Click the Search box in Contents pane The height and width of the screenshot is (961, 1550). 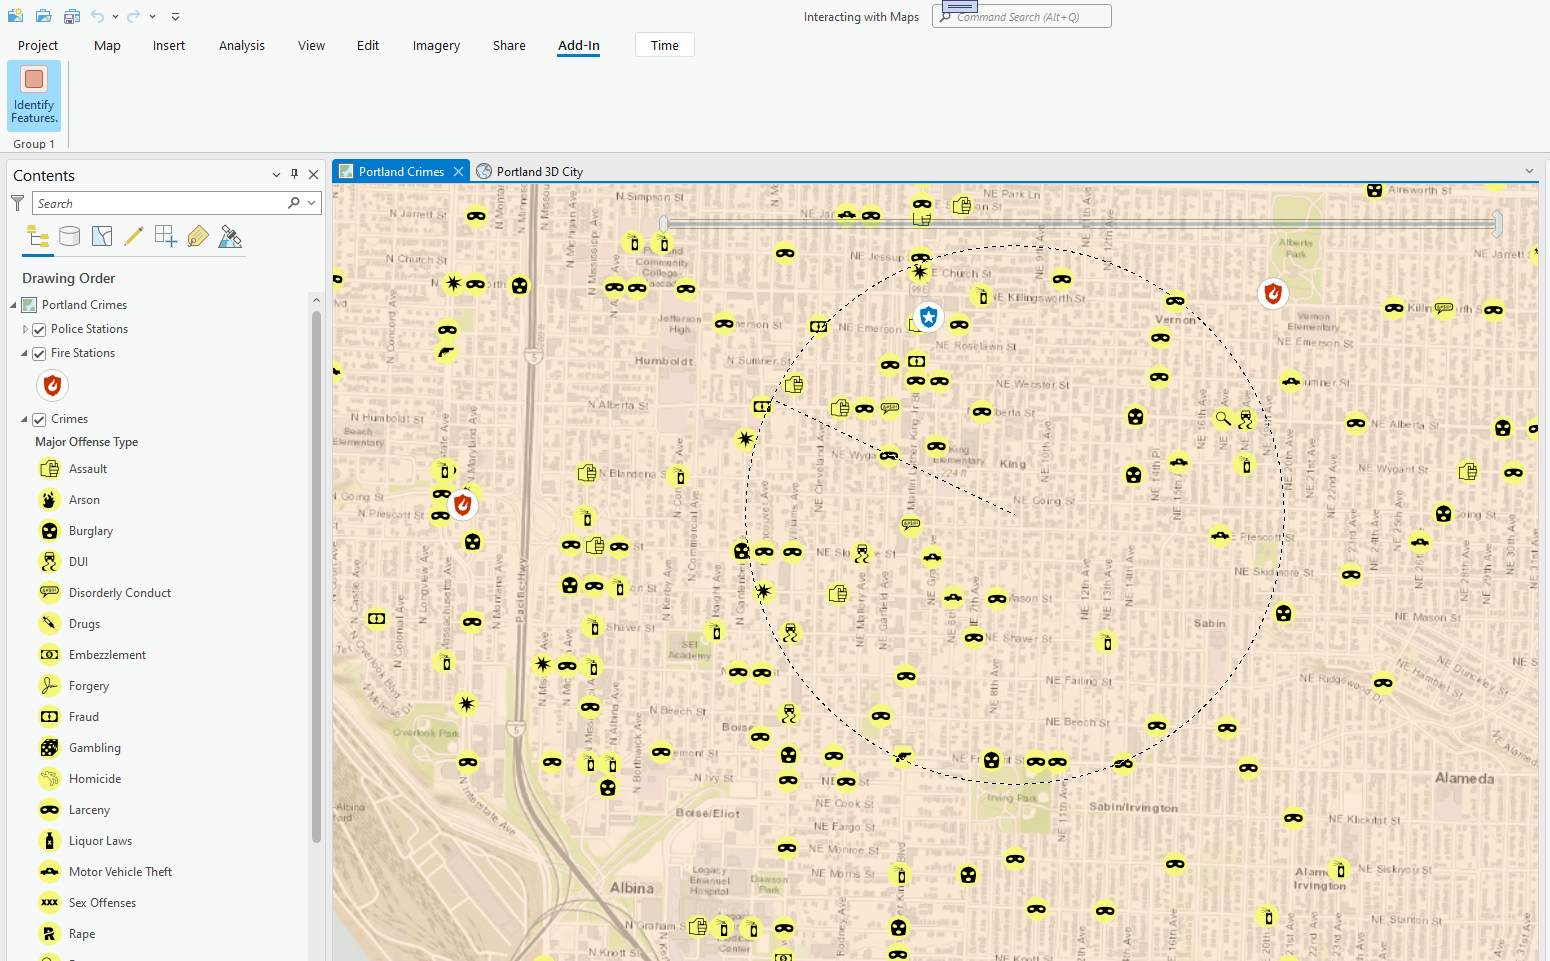160,202
